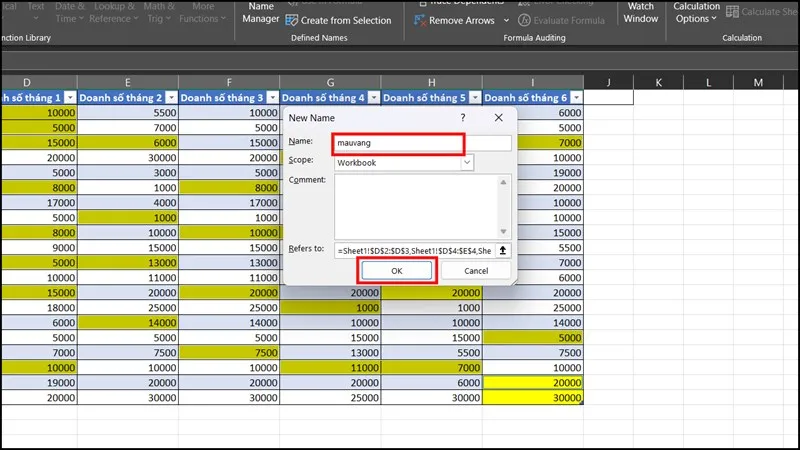Click Cancel in the New Name dialog
Viewport: 800px width, 450px height.
(x=476, y=270)
